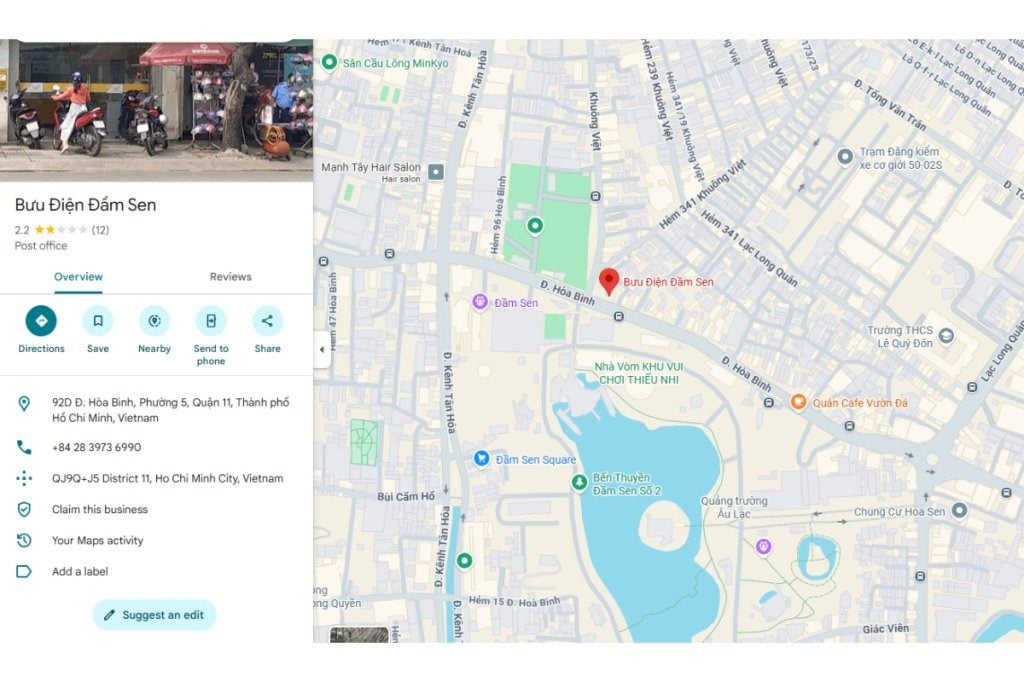Click Quán Cafe Vườn Đá orange marker
Screen dimensions: 1024x682
(798, 402)
